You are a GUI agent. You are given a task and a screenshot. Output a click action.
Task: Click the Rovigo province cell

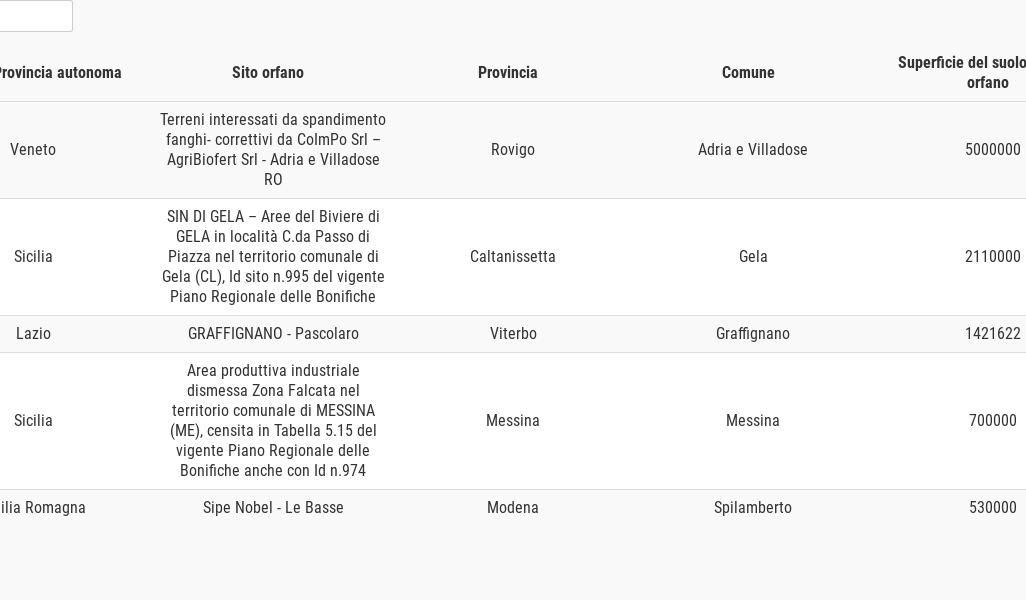513,150
